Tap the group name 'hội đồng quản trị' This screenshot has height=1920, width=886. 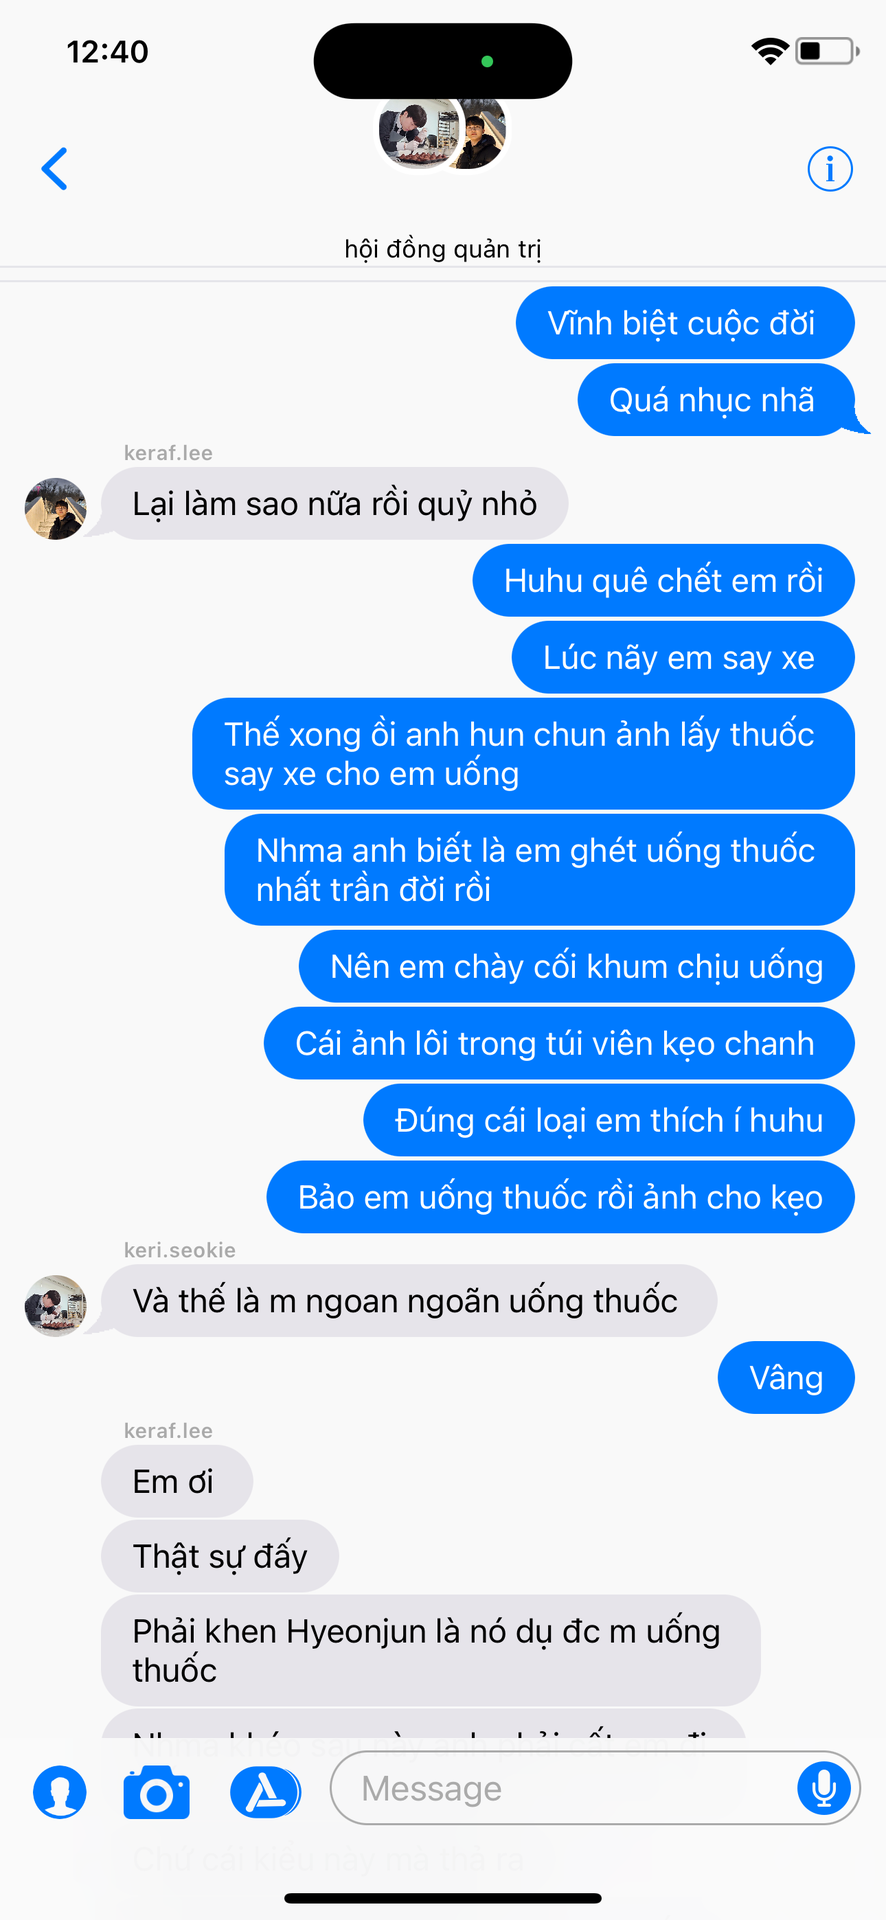click(443, 249)
